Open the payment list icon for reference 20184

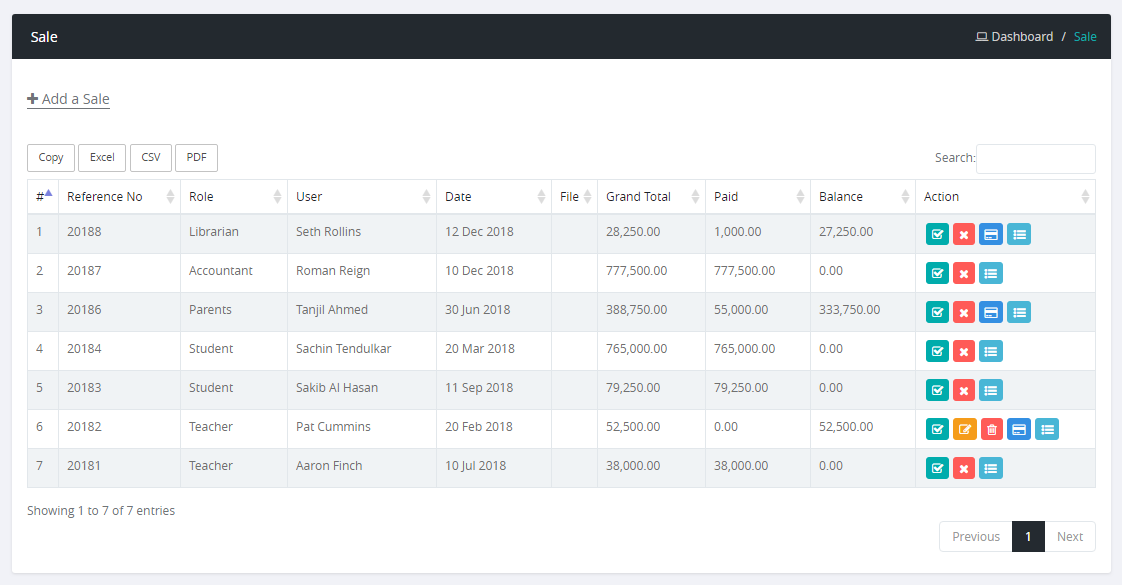[x=991, y=351]
